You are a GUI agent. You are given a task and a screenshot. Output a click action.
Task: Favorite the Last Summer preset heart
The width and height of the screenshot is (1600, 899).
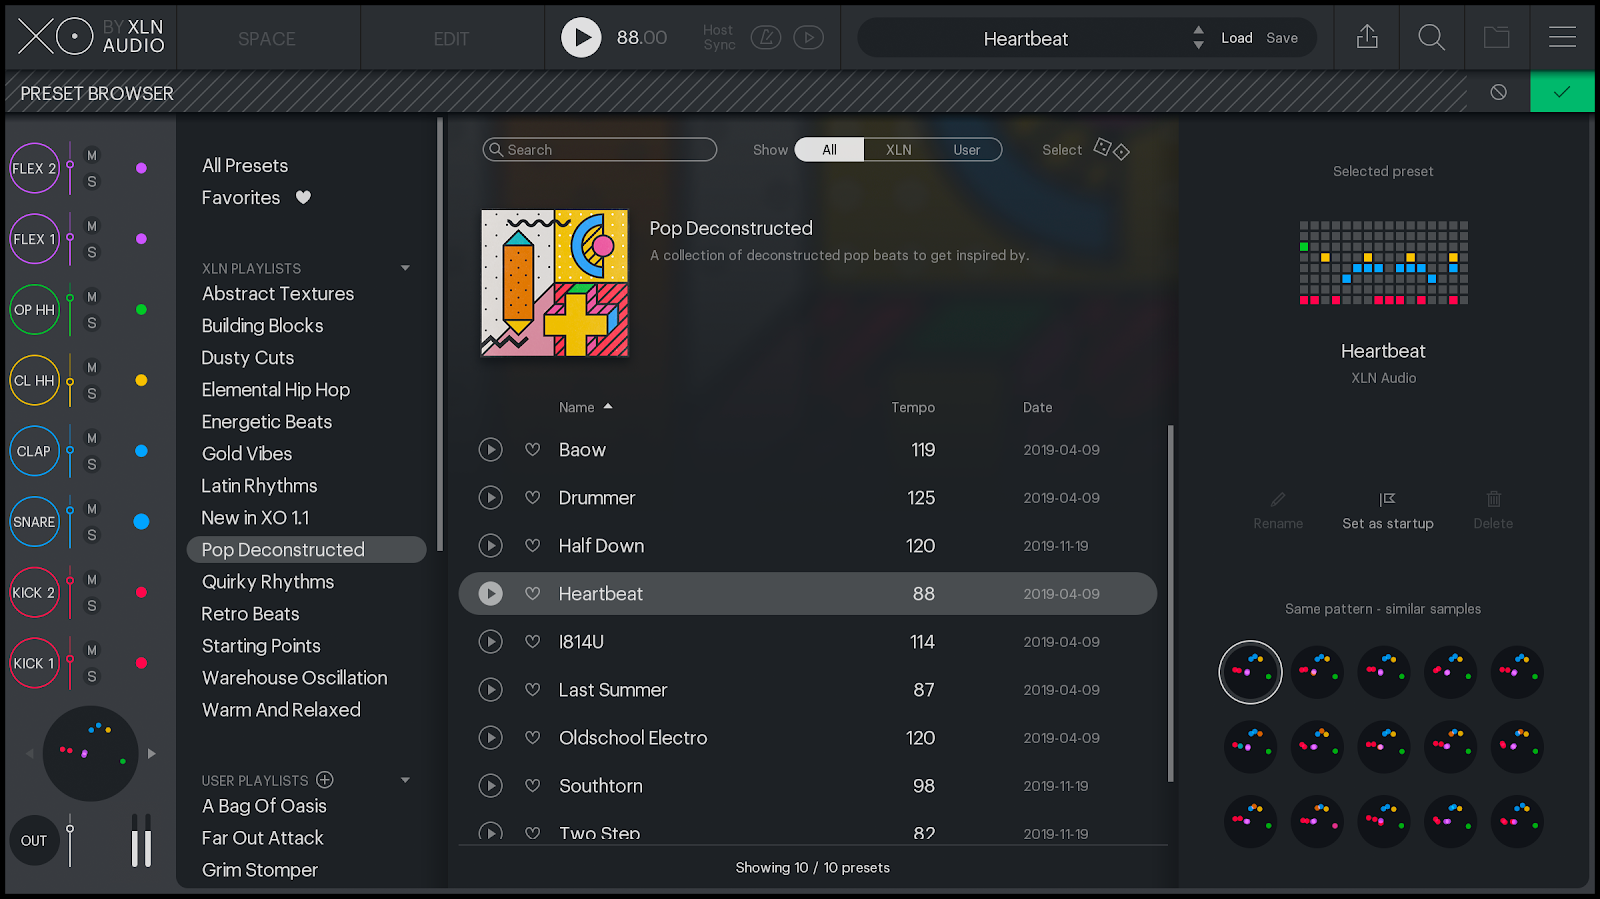[533, 690]
